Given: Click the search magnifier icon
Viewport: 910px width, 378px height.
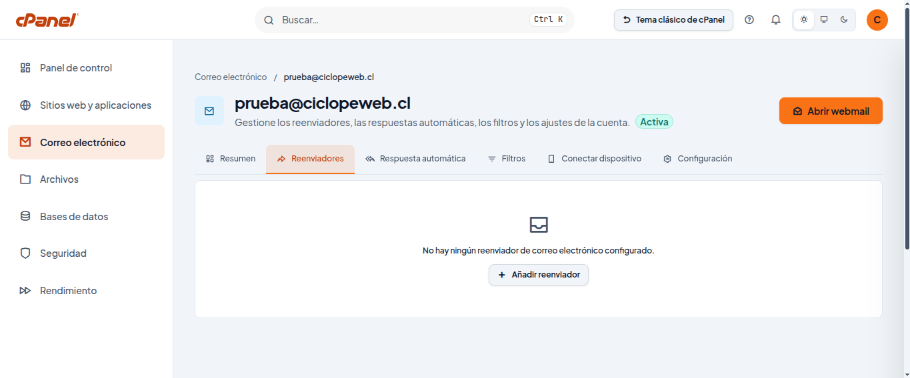Looking at the screenshot, I should point(269,20).
